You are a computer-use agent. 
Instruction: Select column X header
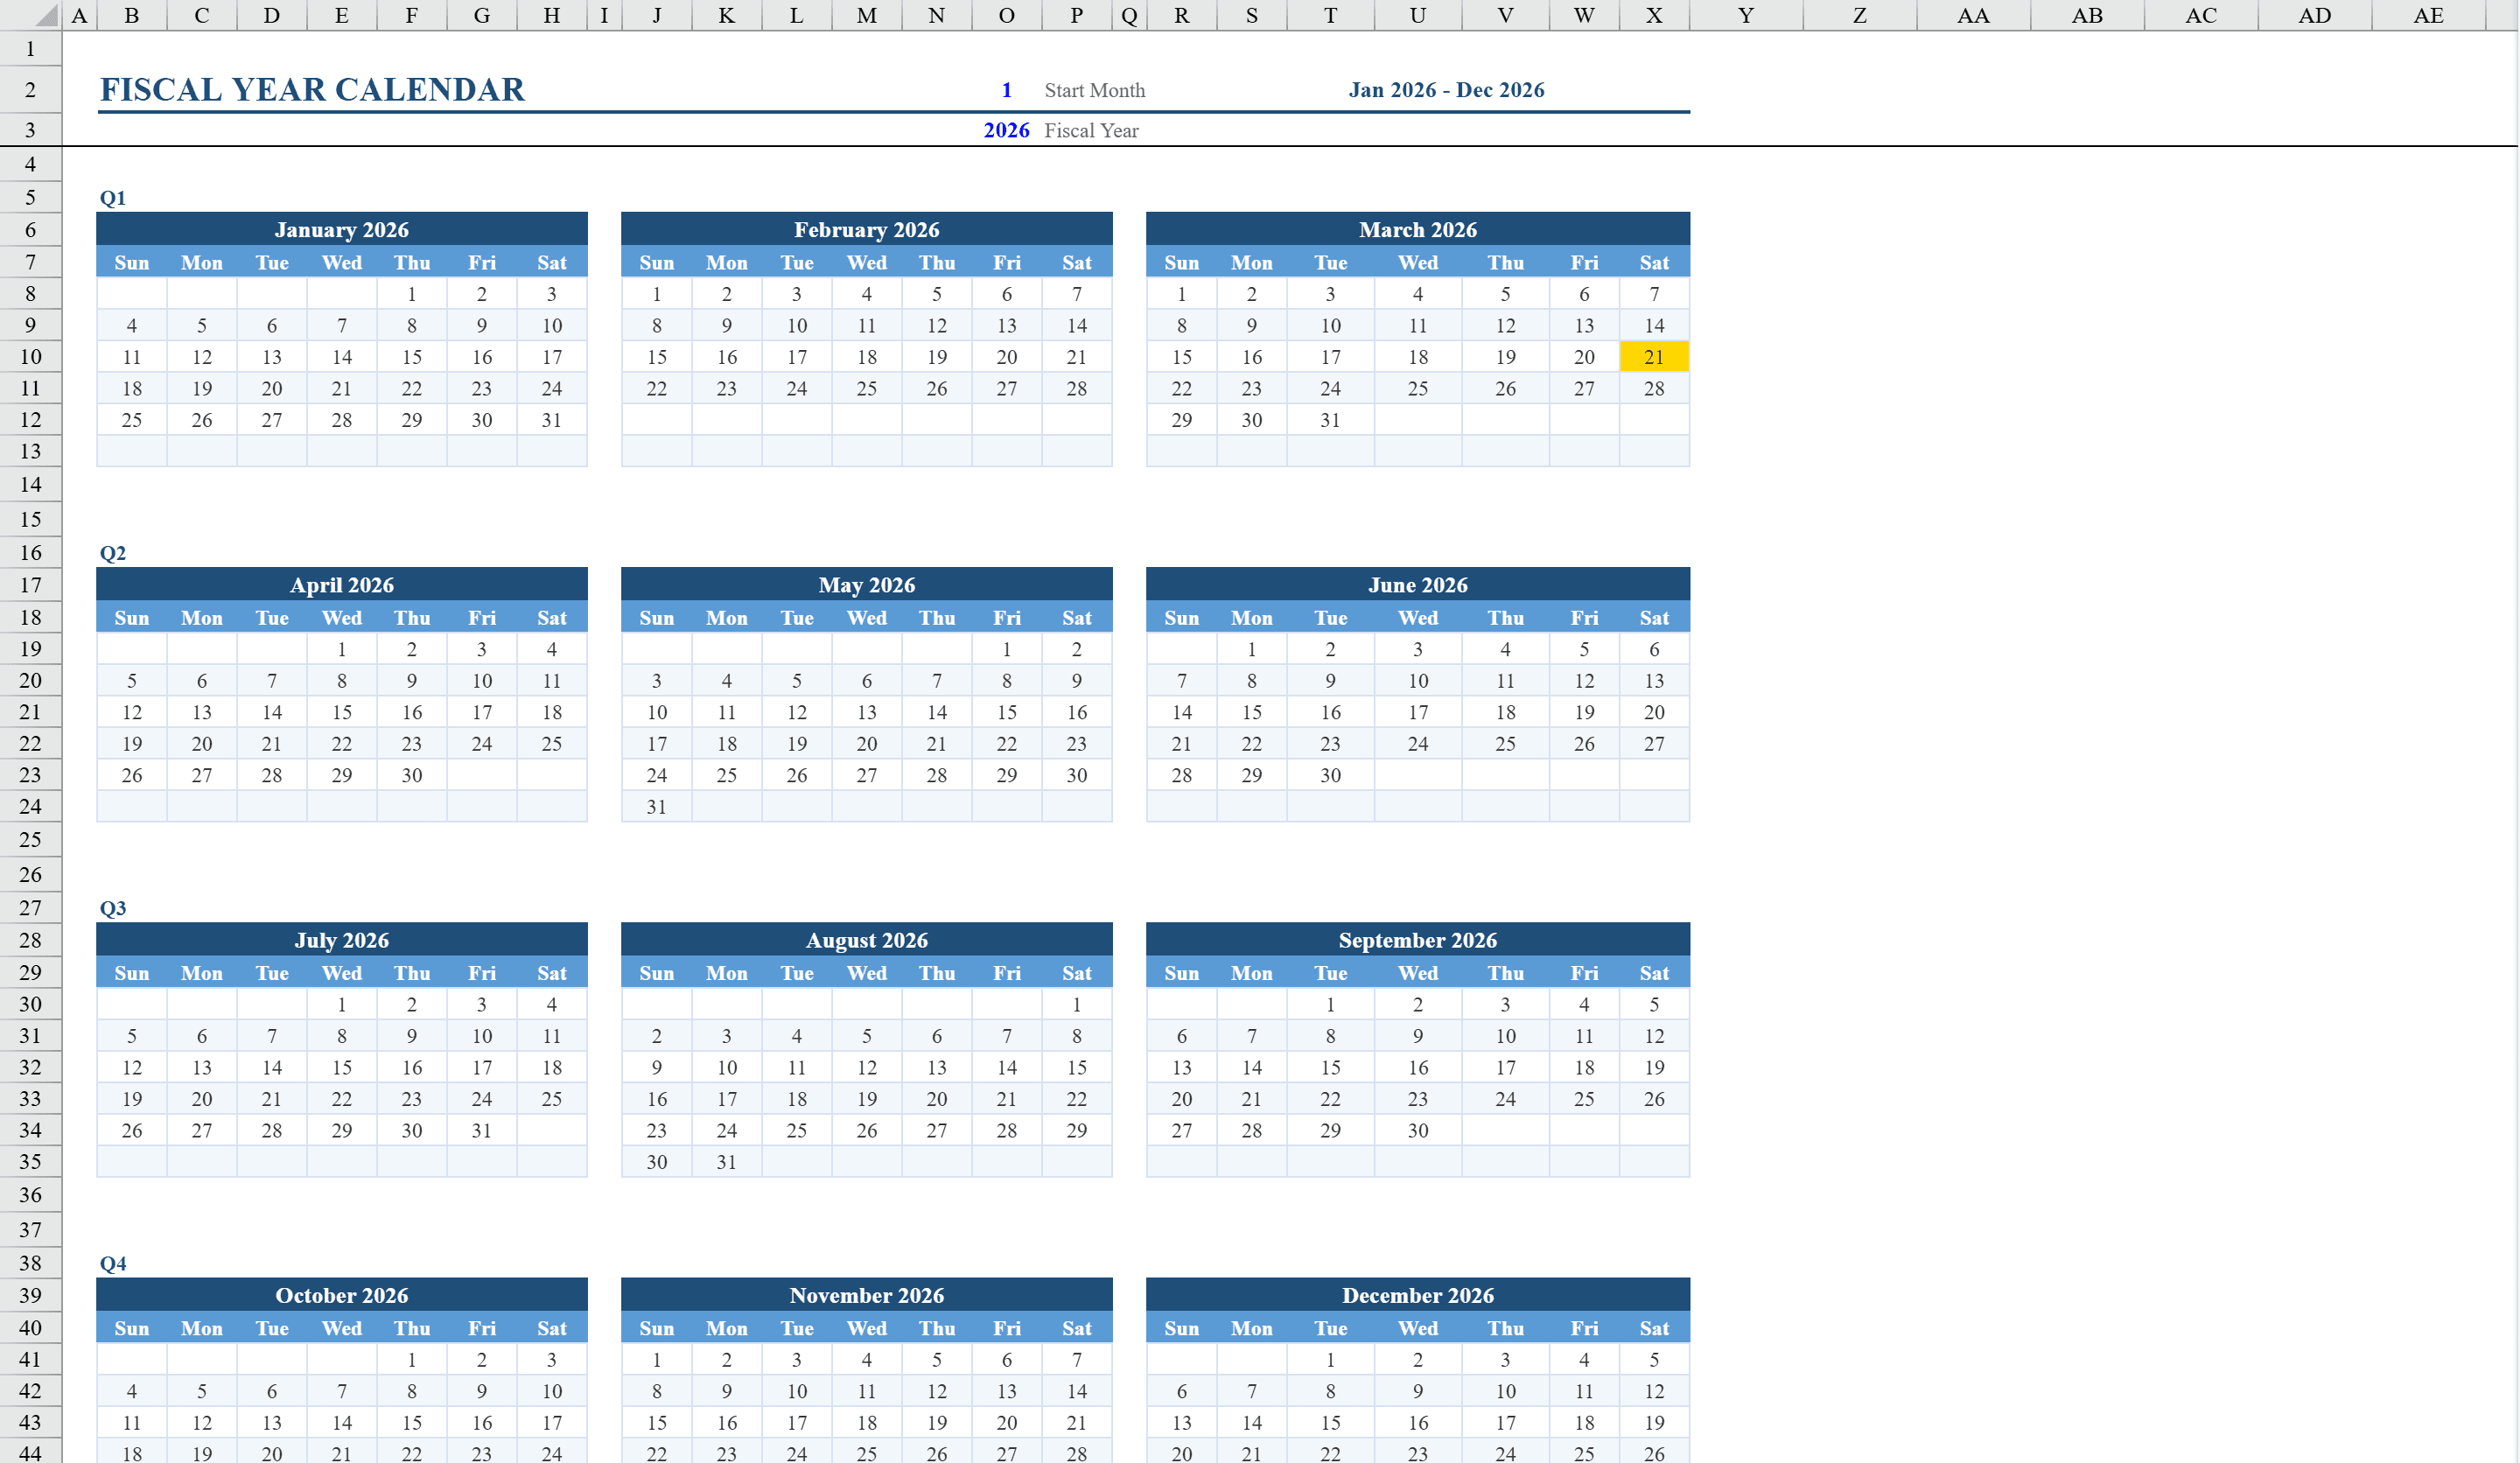click(1655, 15)
